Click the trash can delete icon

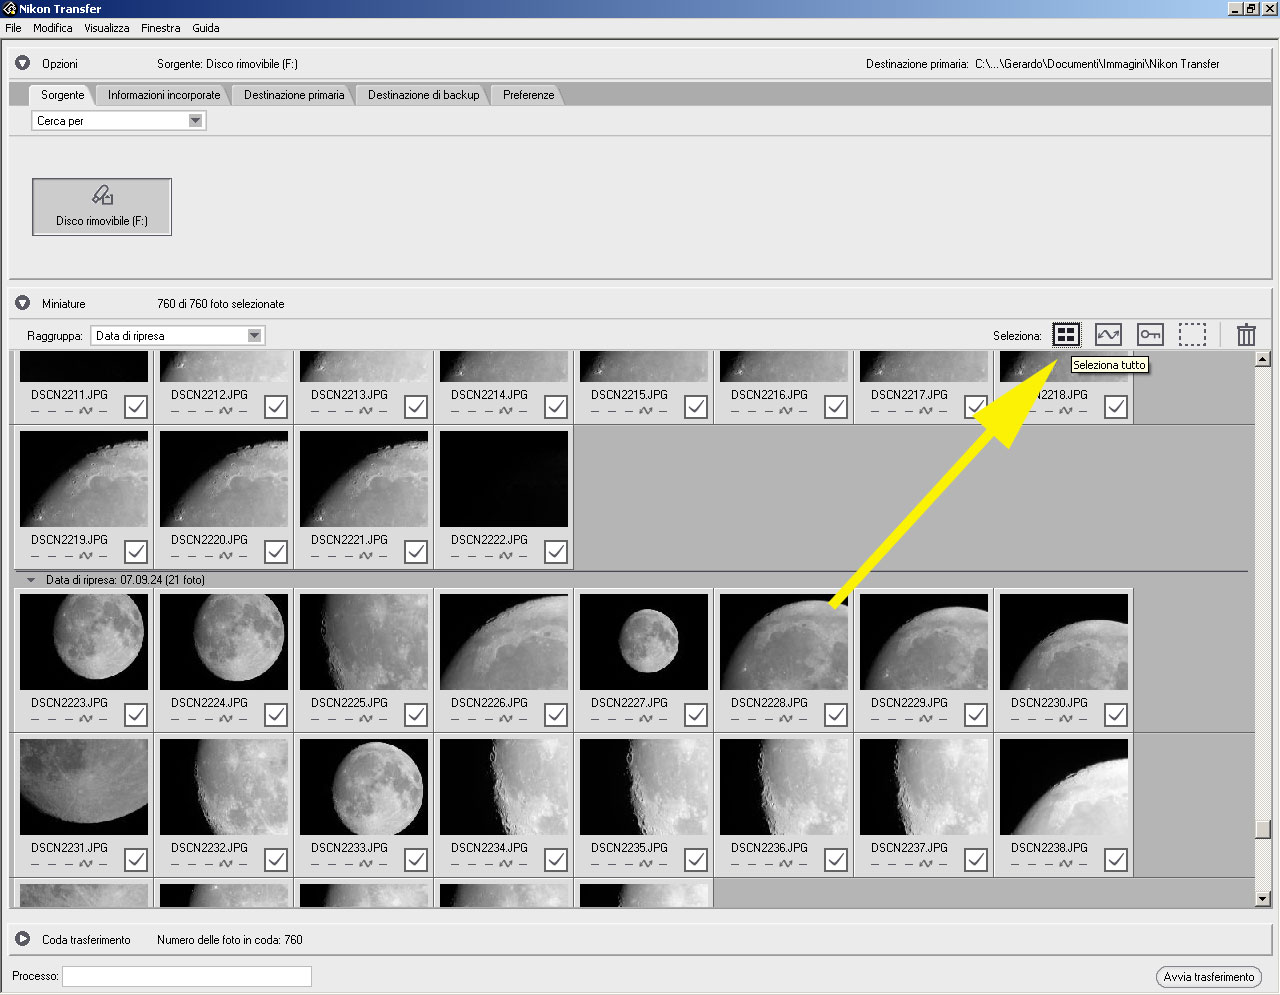click(x=1246, y=335)
